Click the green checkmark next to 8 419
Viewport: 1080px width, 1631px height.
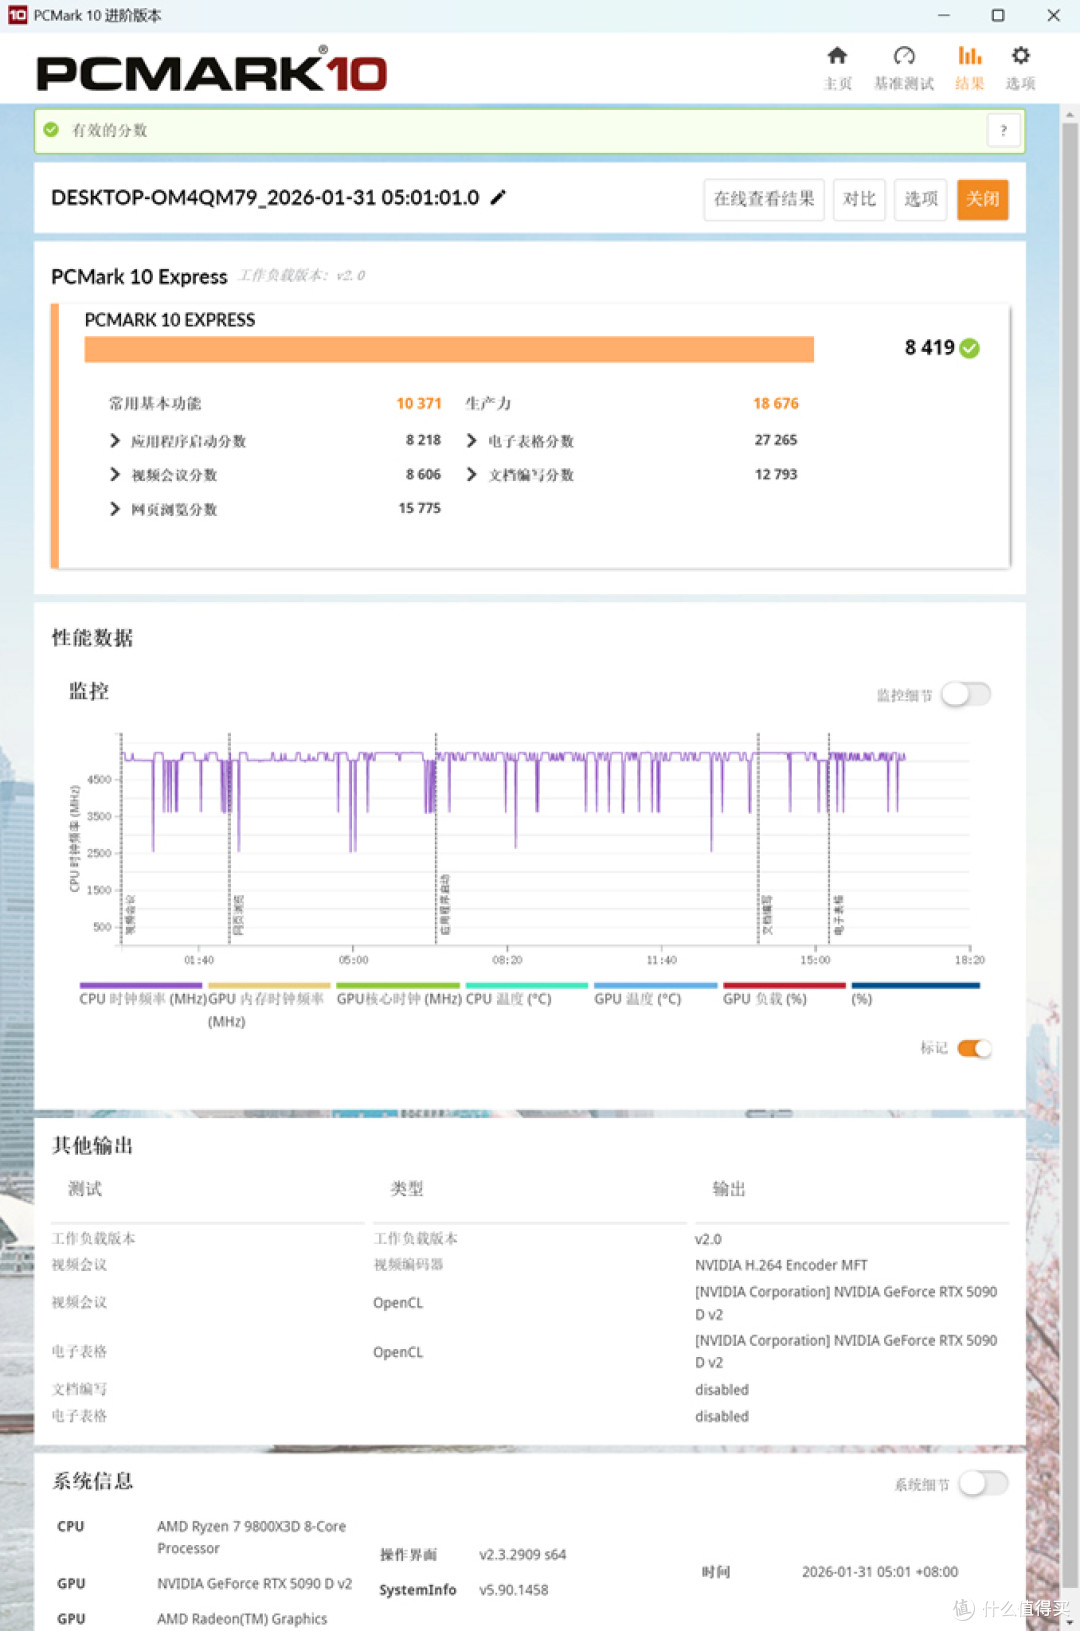[969, 348]
